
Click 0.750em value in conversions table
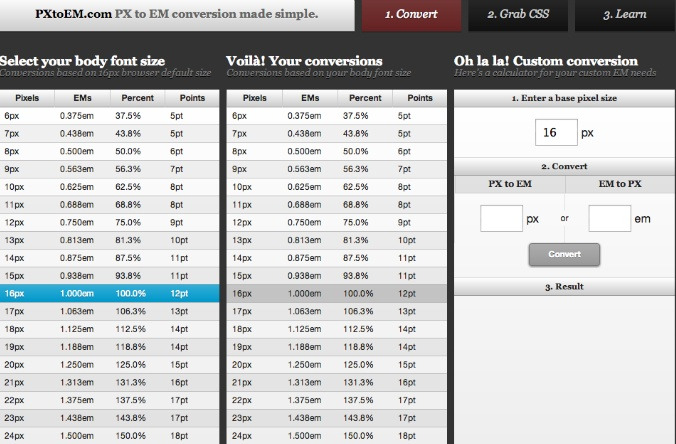coord(304,222)
